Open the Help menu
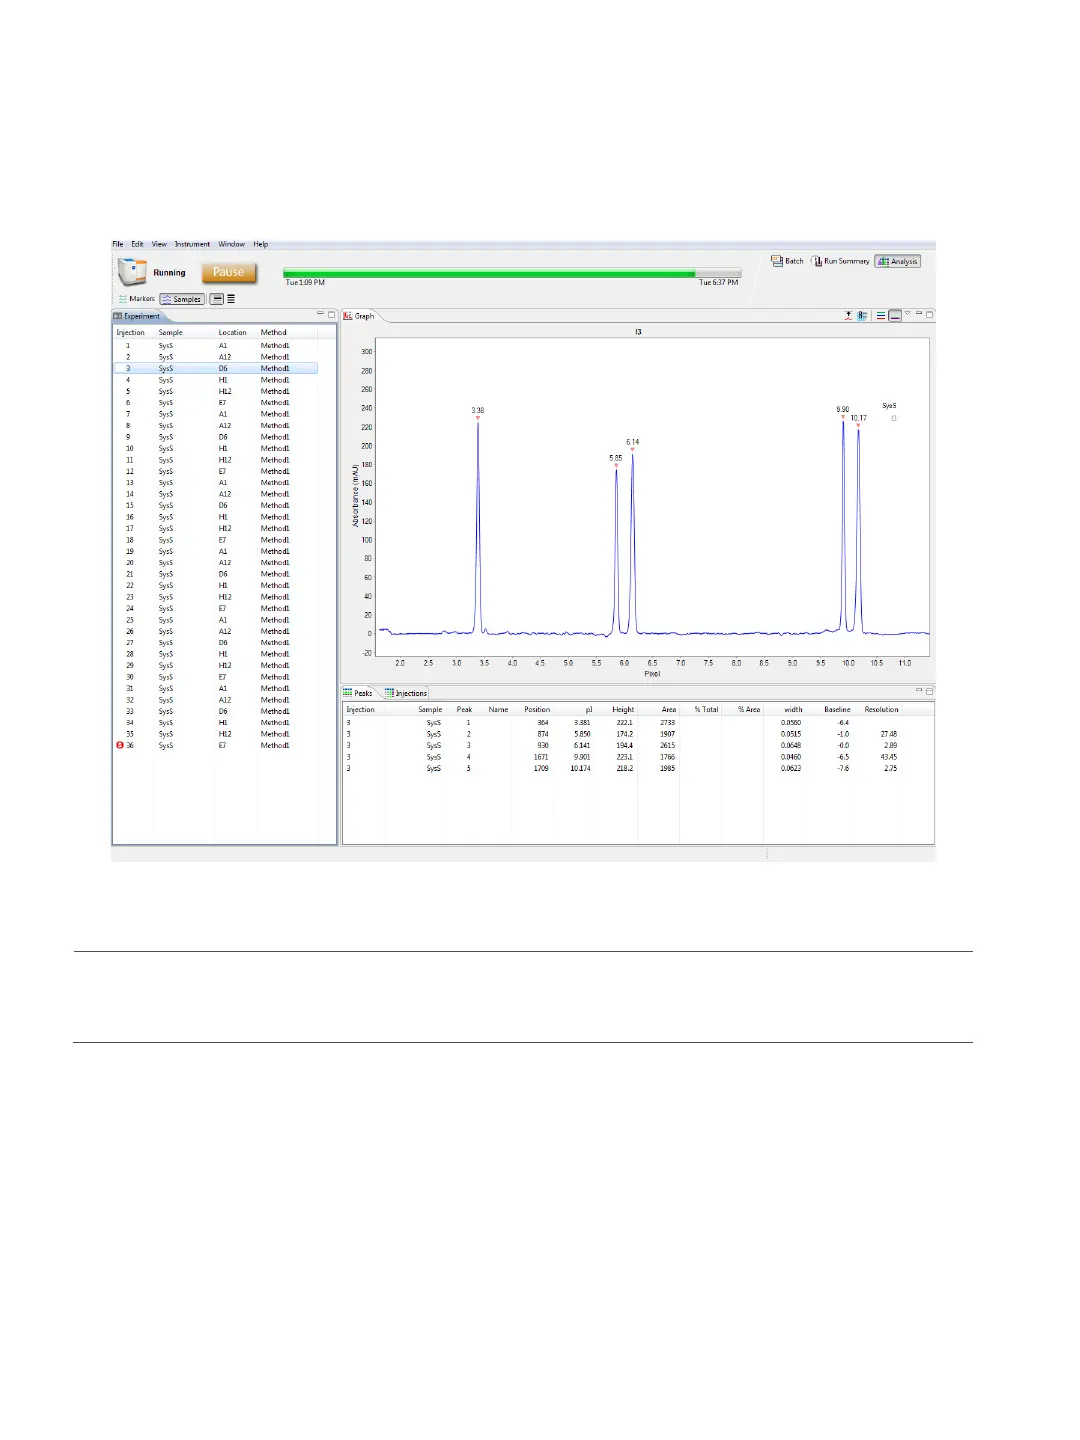The height and width of the screenshot is (1440, 1080). point(260,244)
